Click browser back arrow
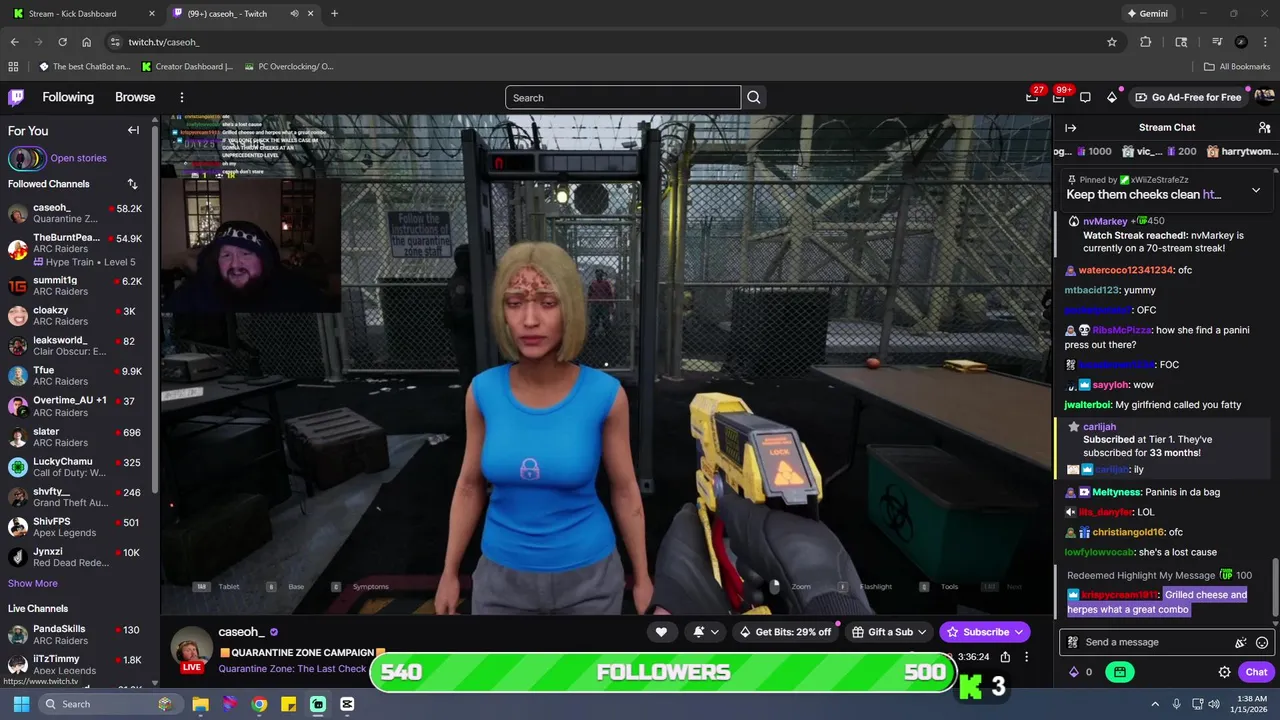This screenshot has height=720, width=1280. click(x=14, y=42)
